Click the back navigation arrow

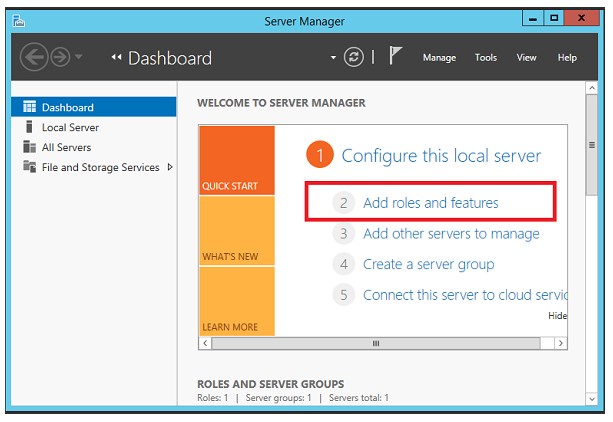tap(33, 58)
